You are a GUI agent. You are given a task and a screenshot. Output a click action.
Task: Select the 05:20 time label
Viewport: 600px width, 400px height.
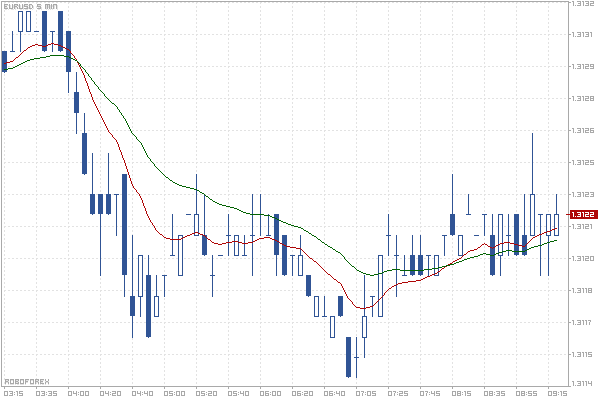tap(206, 393)
